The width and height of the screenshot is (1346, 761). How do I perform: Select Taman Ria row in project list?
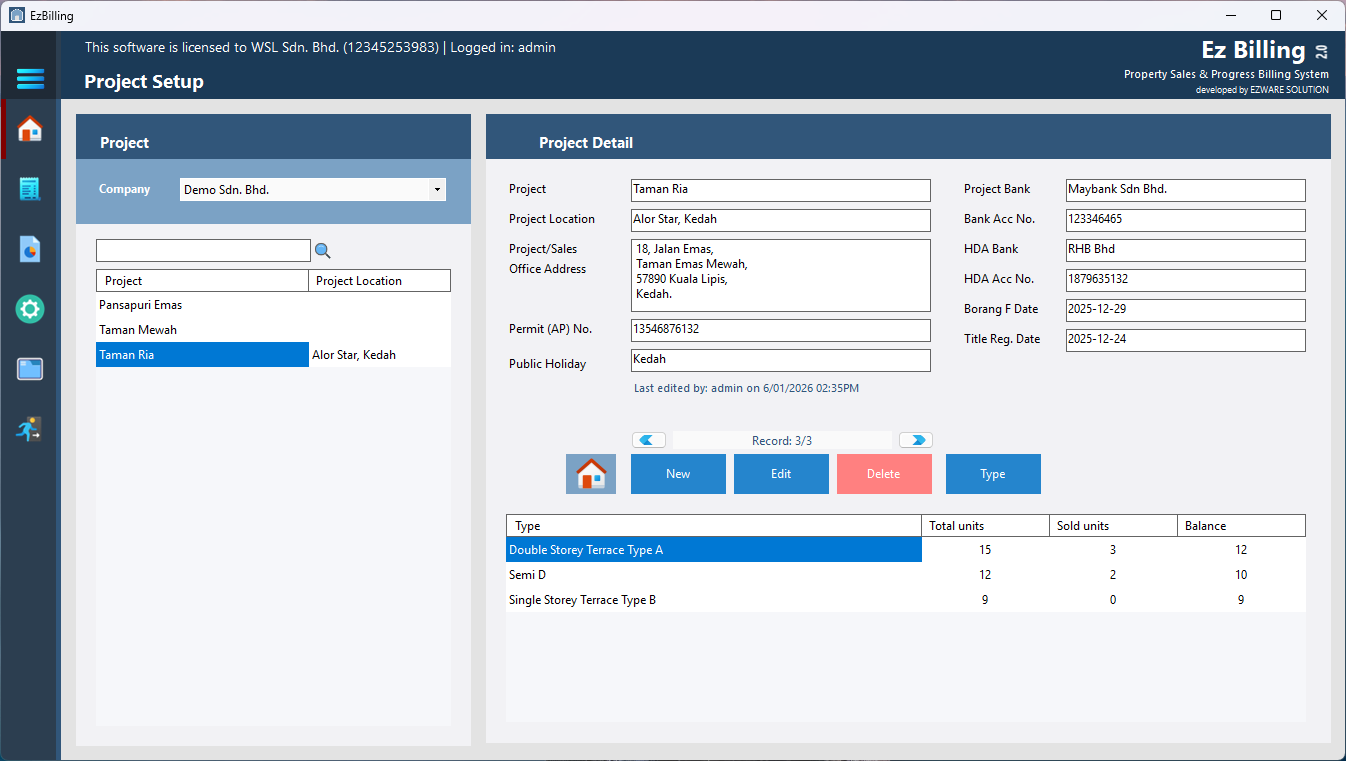pyautogui.click(x=273, y=355)
